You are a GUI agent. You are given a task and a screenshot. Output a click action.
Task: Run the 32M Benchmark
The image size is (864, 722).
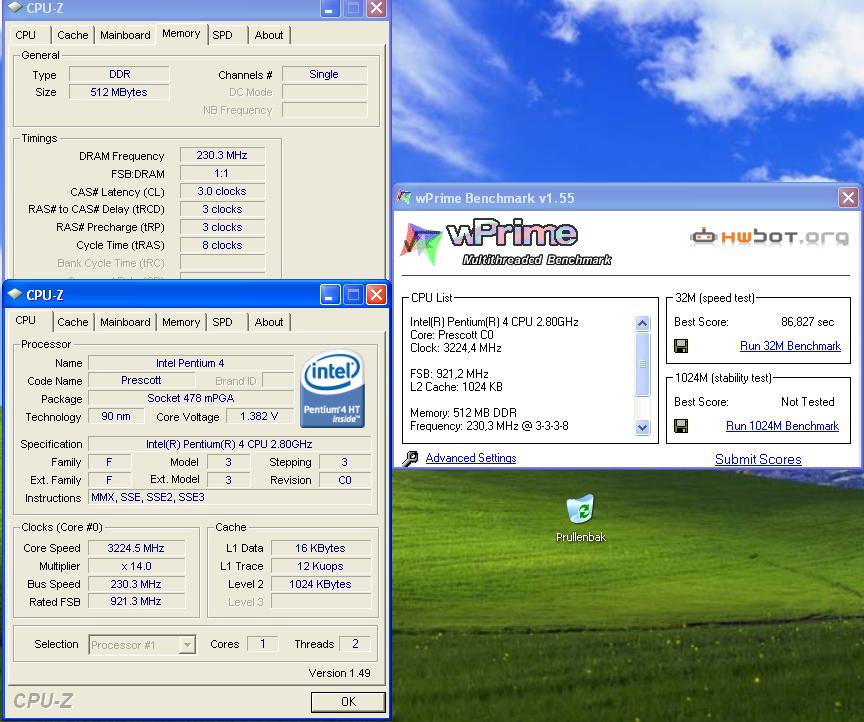tap(790, 346)
